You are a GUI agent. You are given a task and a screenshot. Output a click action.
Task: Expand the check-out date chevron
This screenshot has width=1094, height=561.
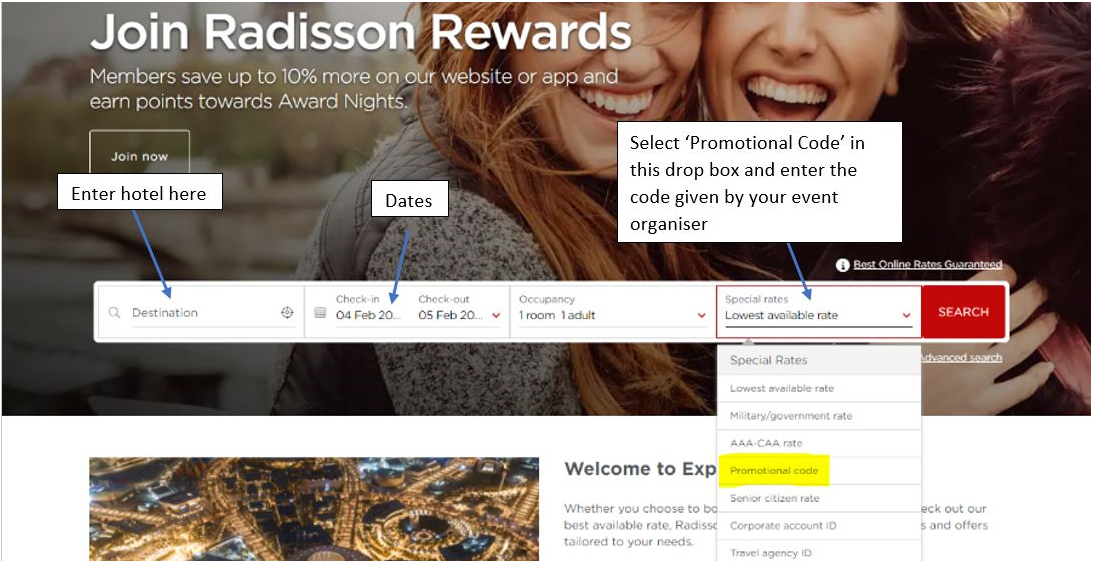tap(496, 315)
